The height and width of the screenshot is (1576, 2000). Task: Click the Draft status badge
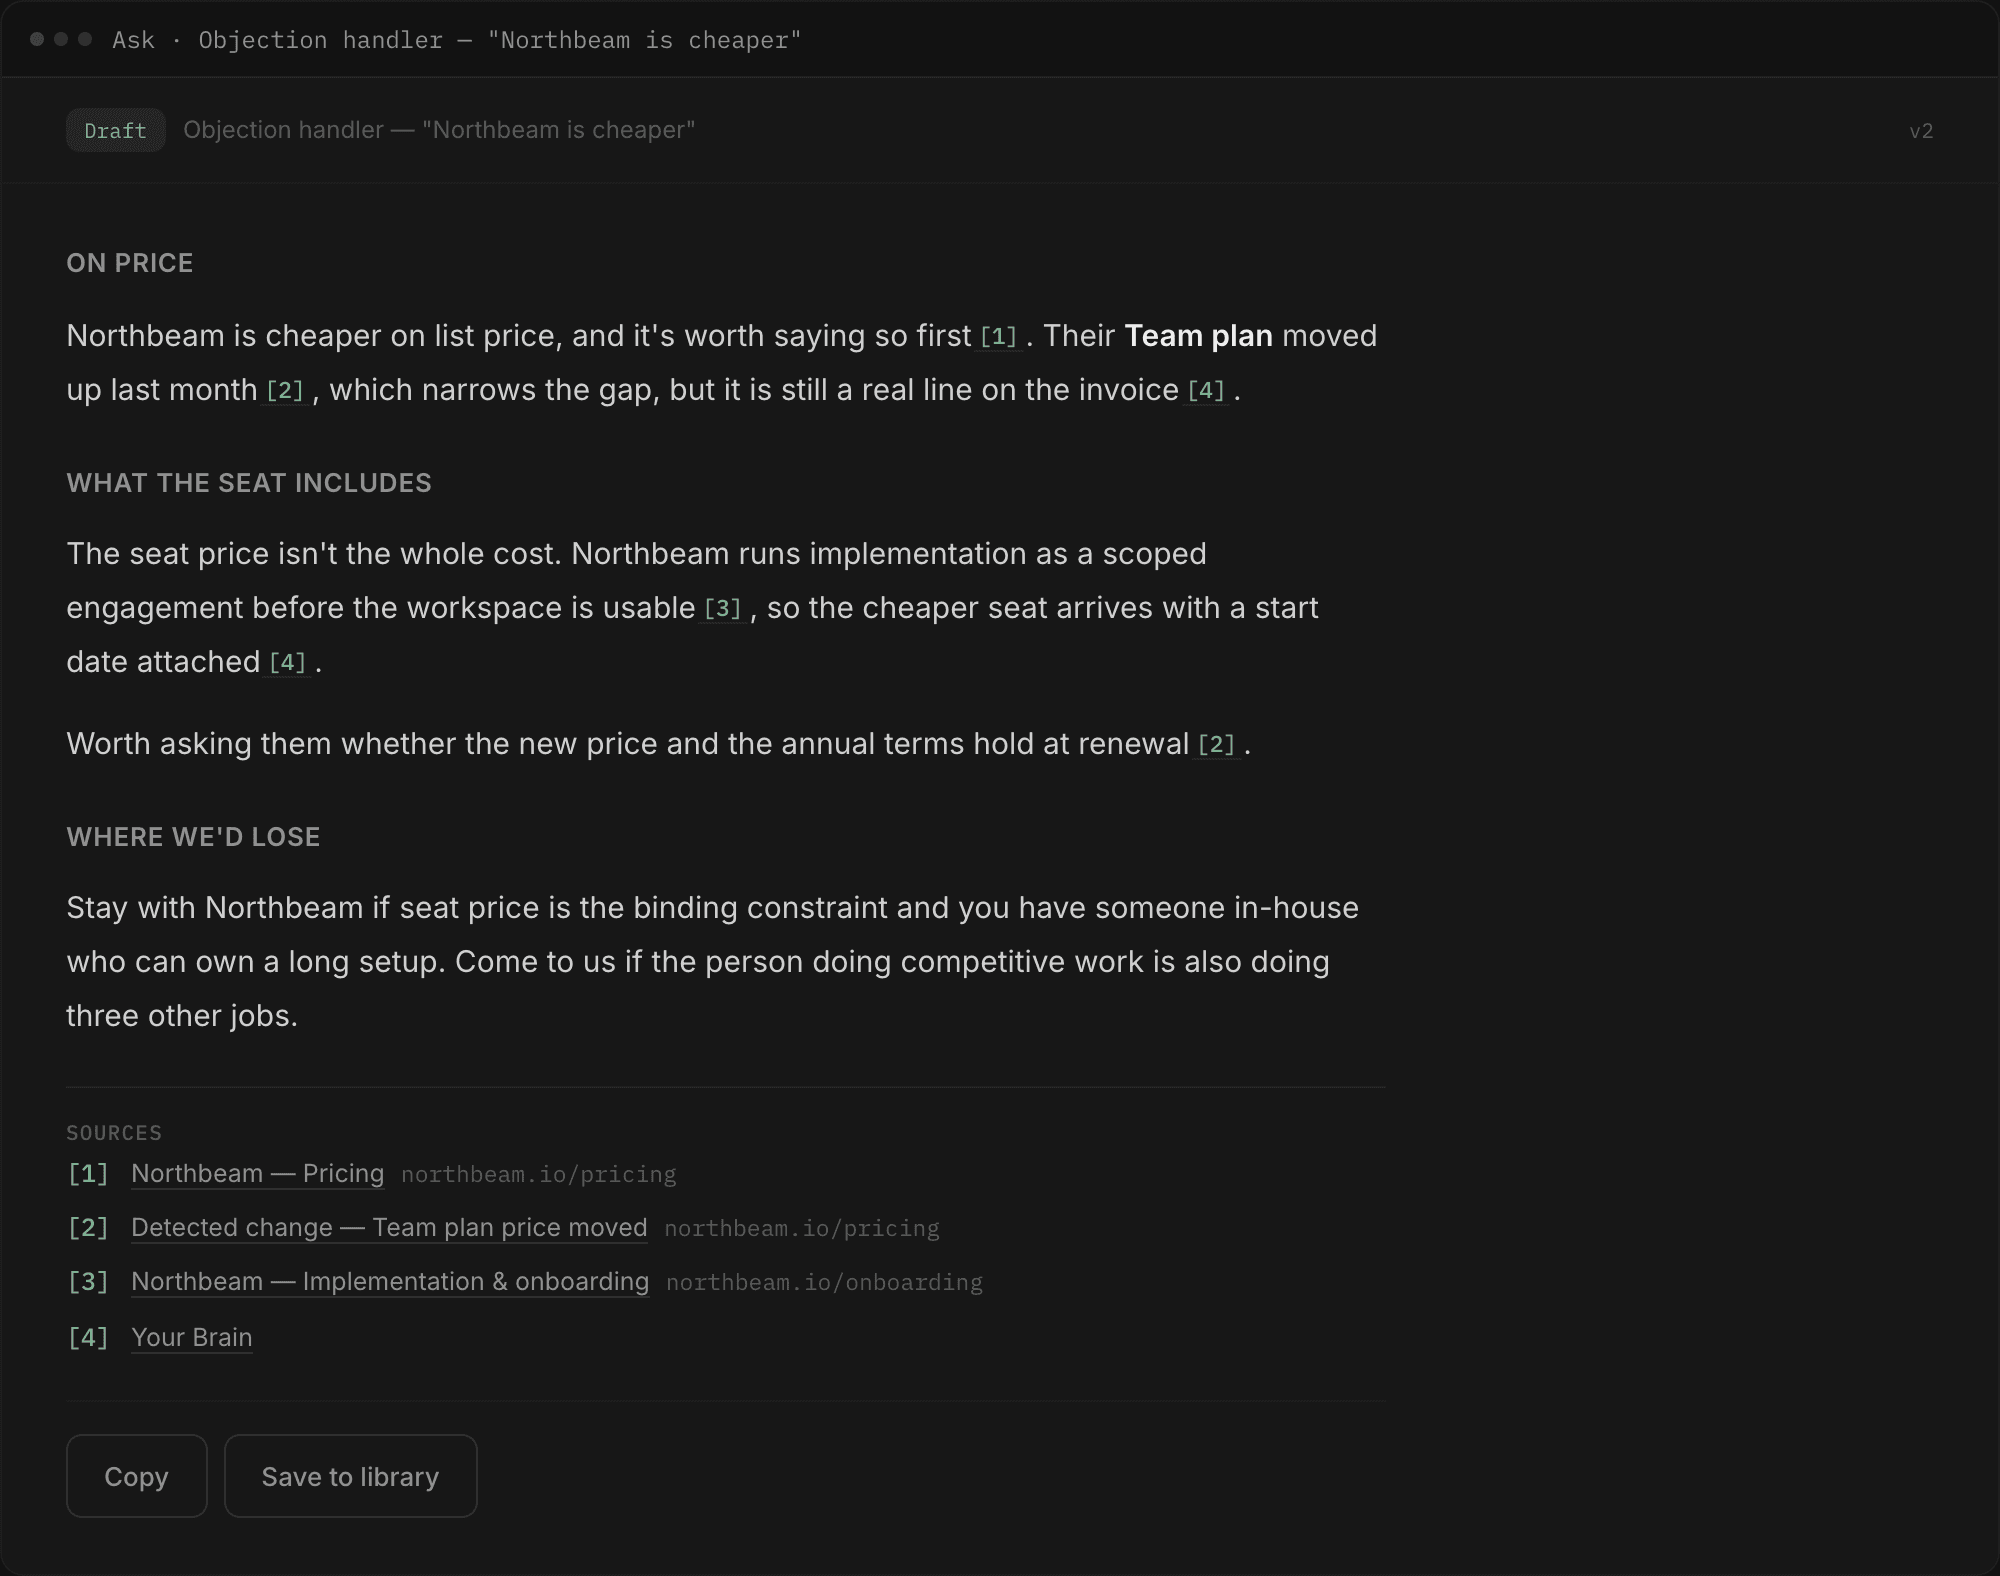click(x=115, y=130)
